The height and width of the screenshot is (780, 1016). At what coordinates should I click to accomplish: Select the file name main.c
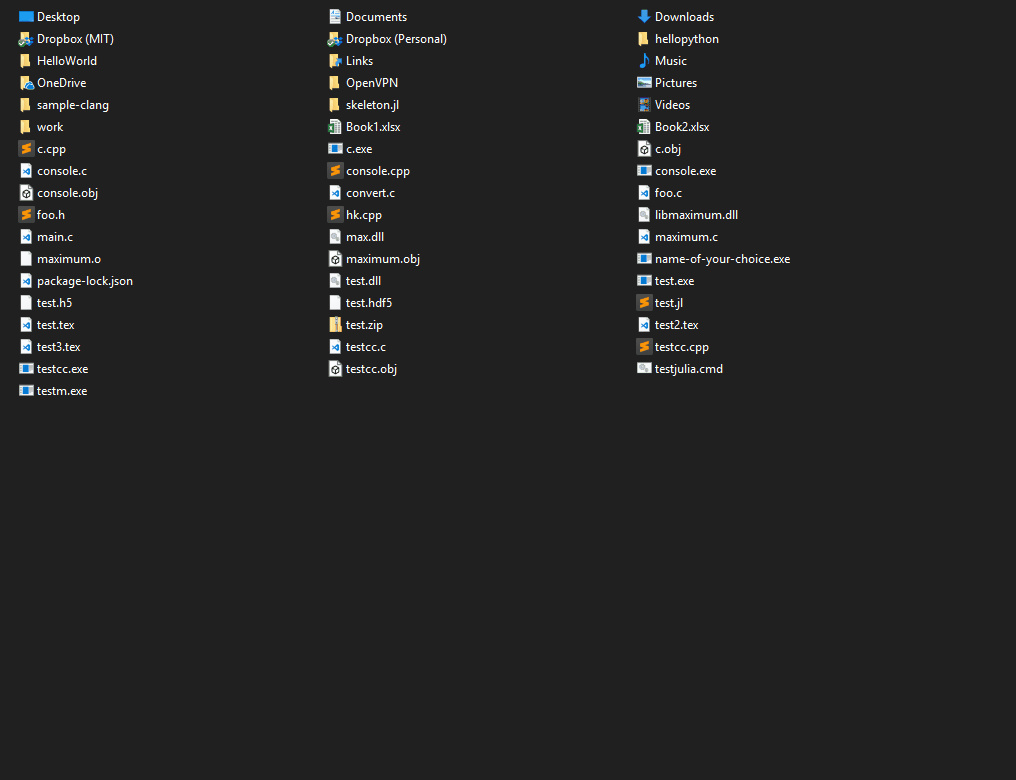tap(55, 237)
